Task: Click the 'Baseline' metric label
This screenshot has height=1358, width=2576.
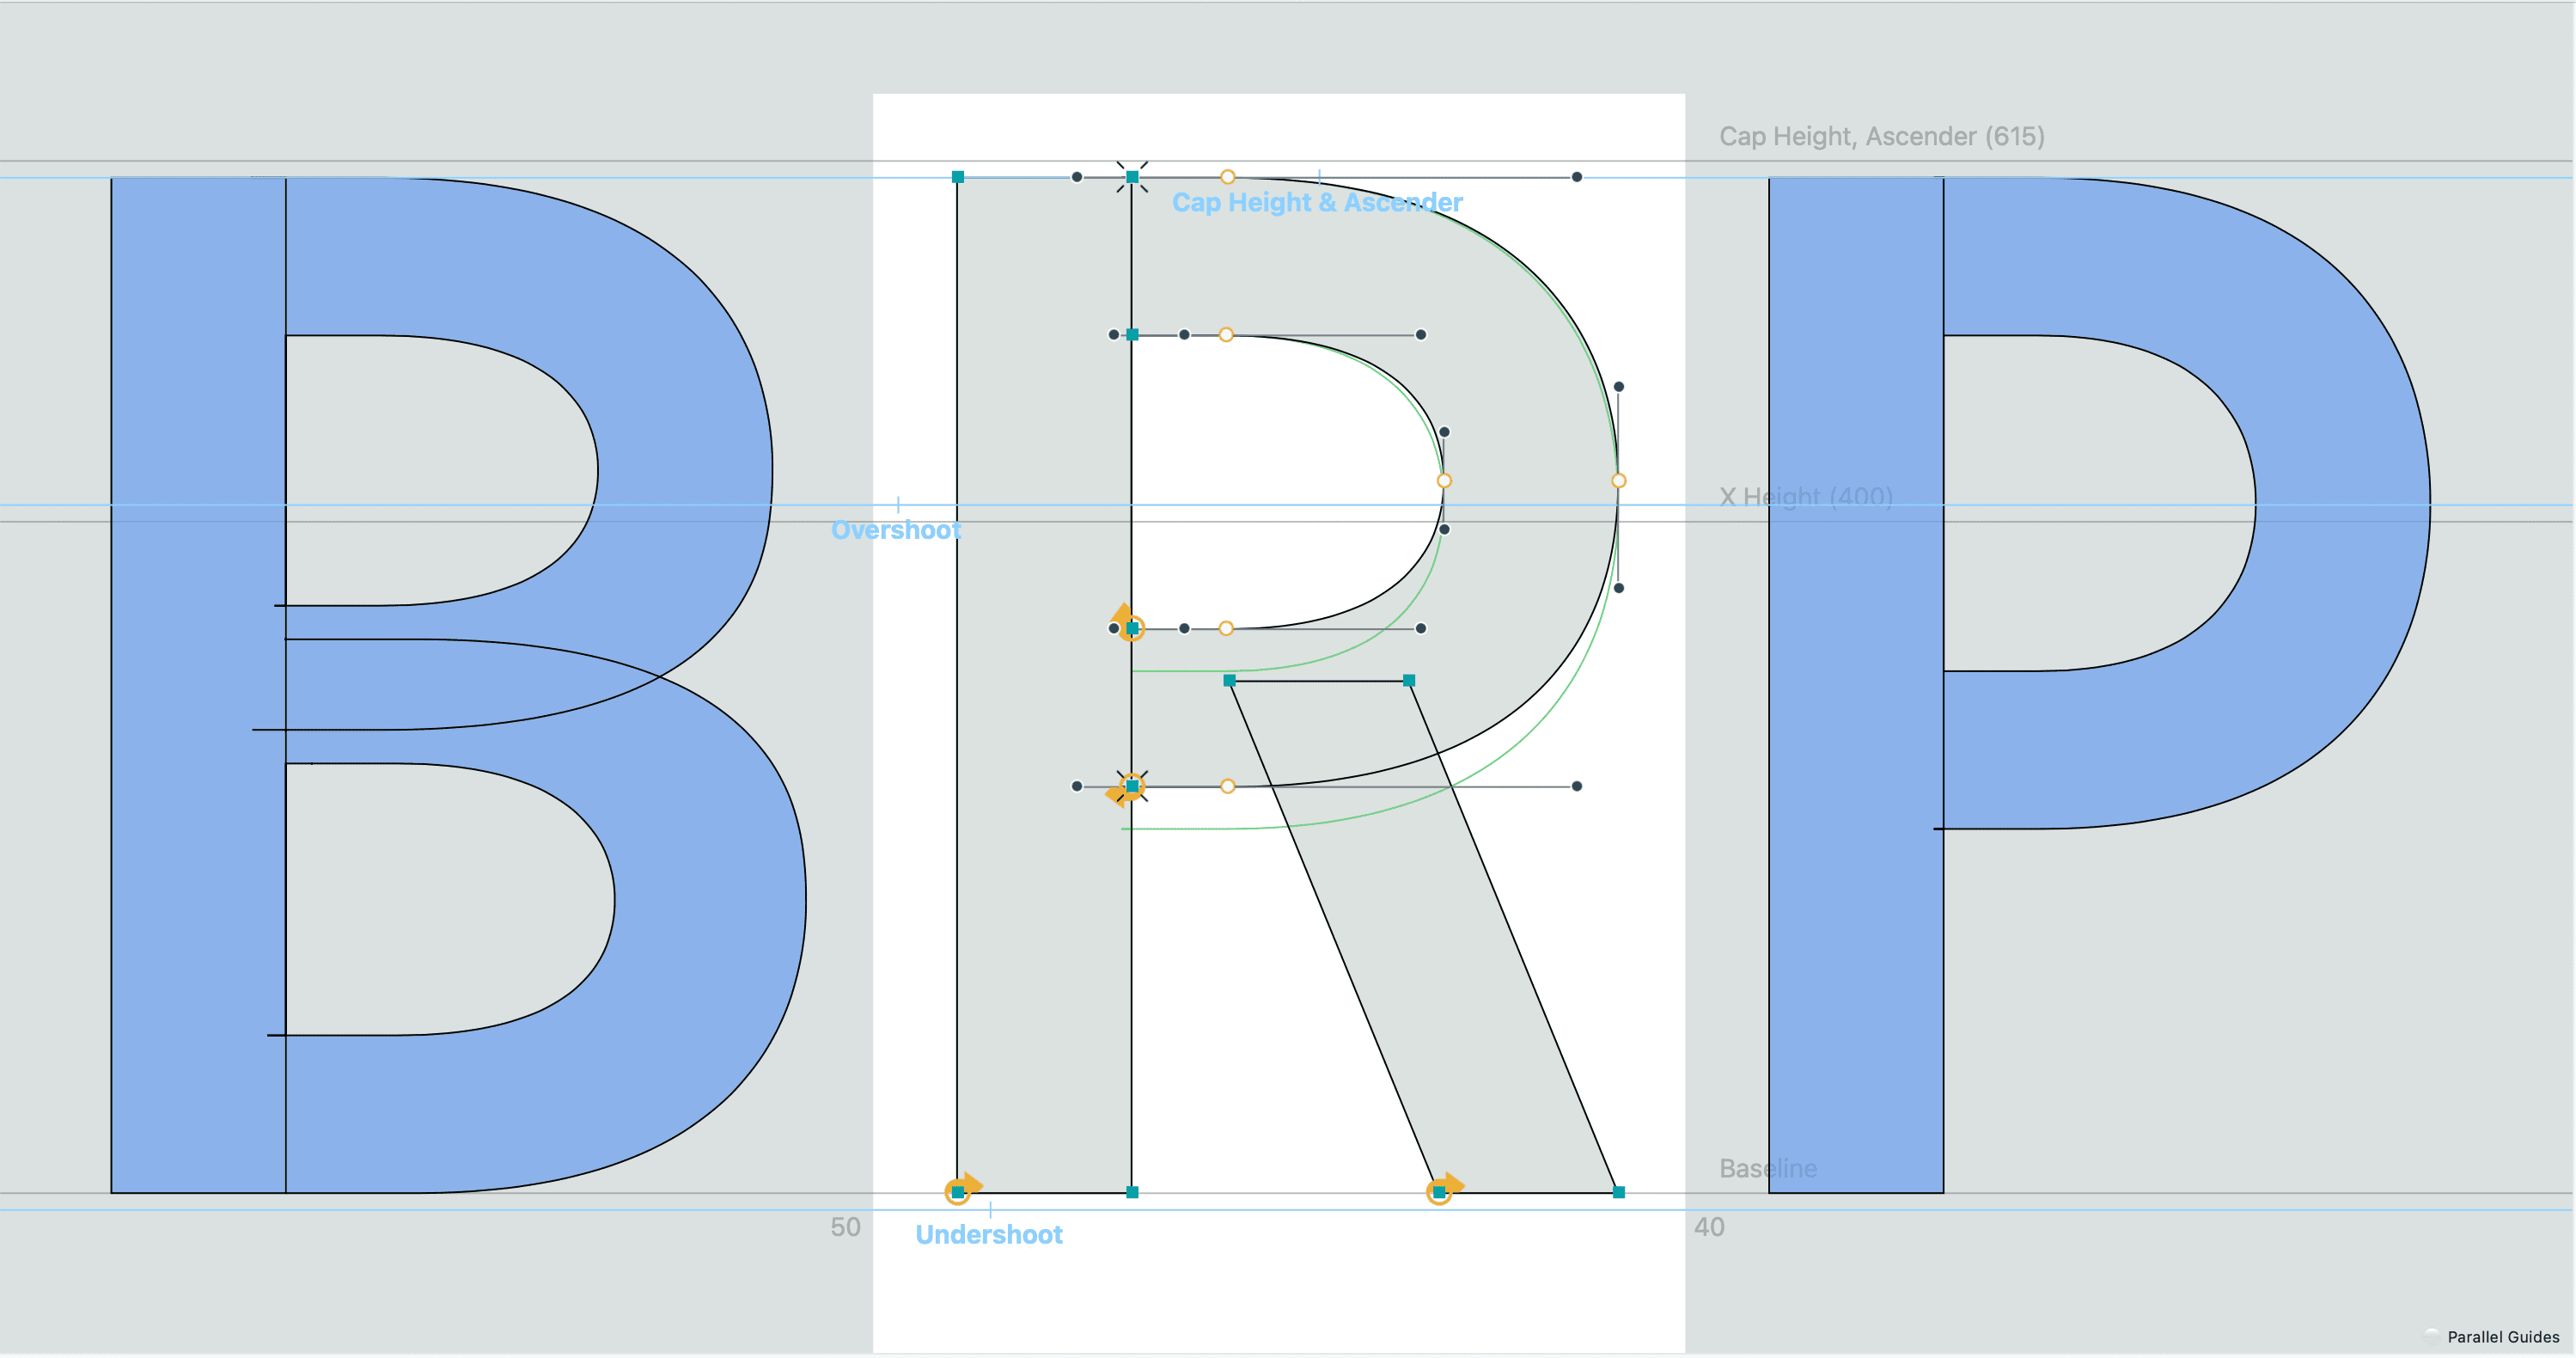Action: point(1768,1168)
